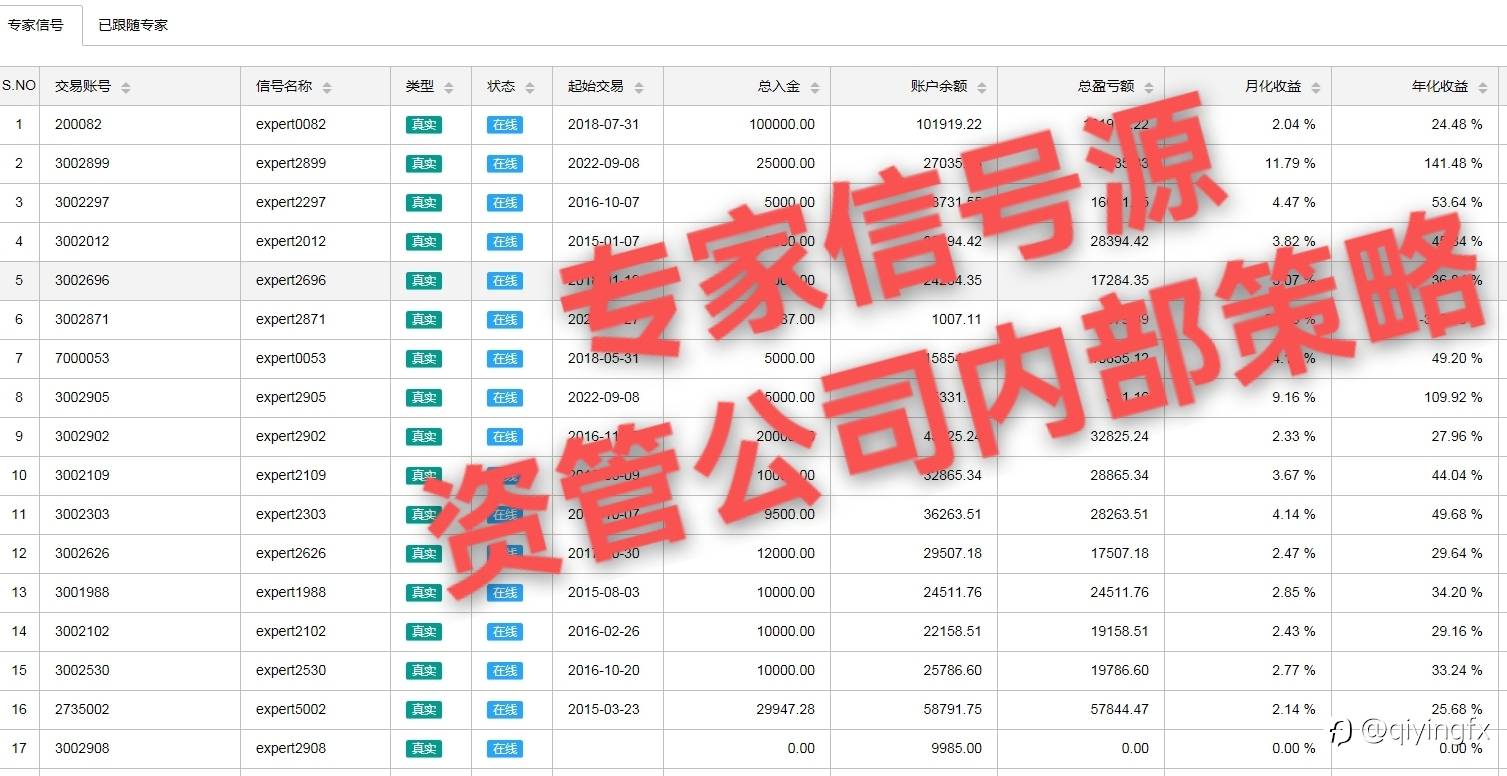Viewport: 1507px width, 776px height.
Task: Click the sort icon next to 状态
Action: [530, 88]
